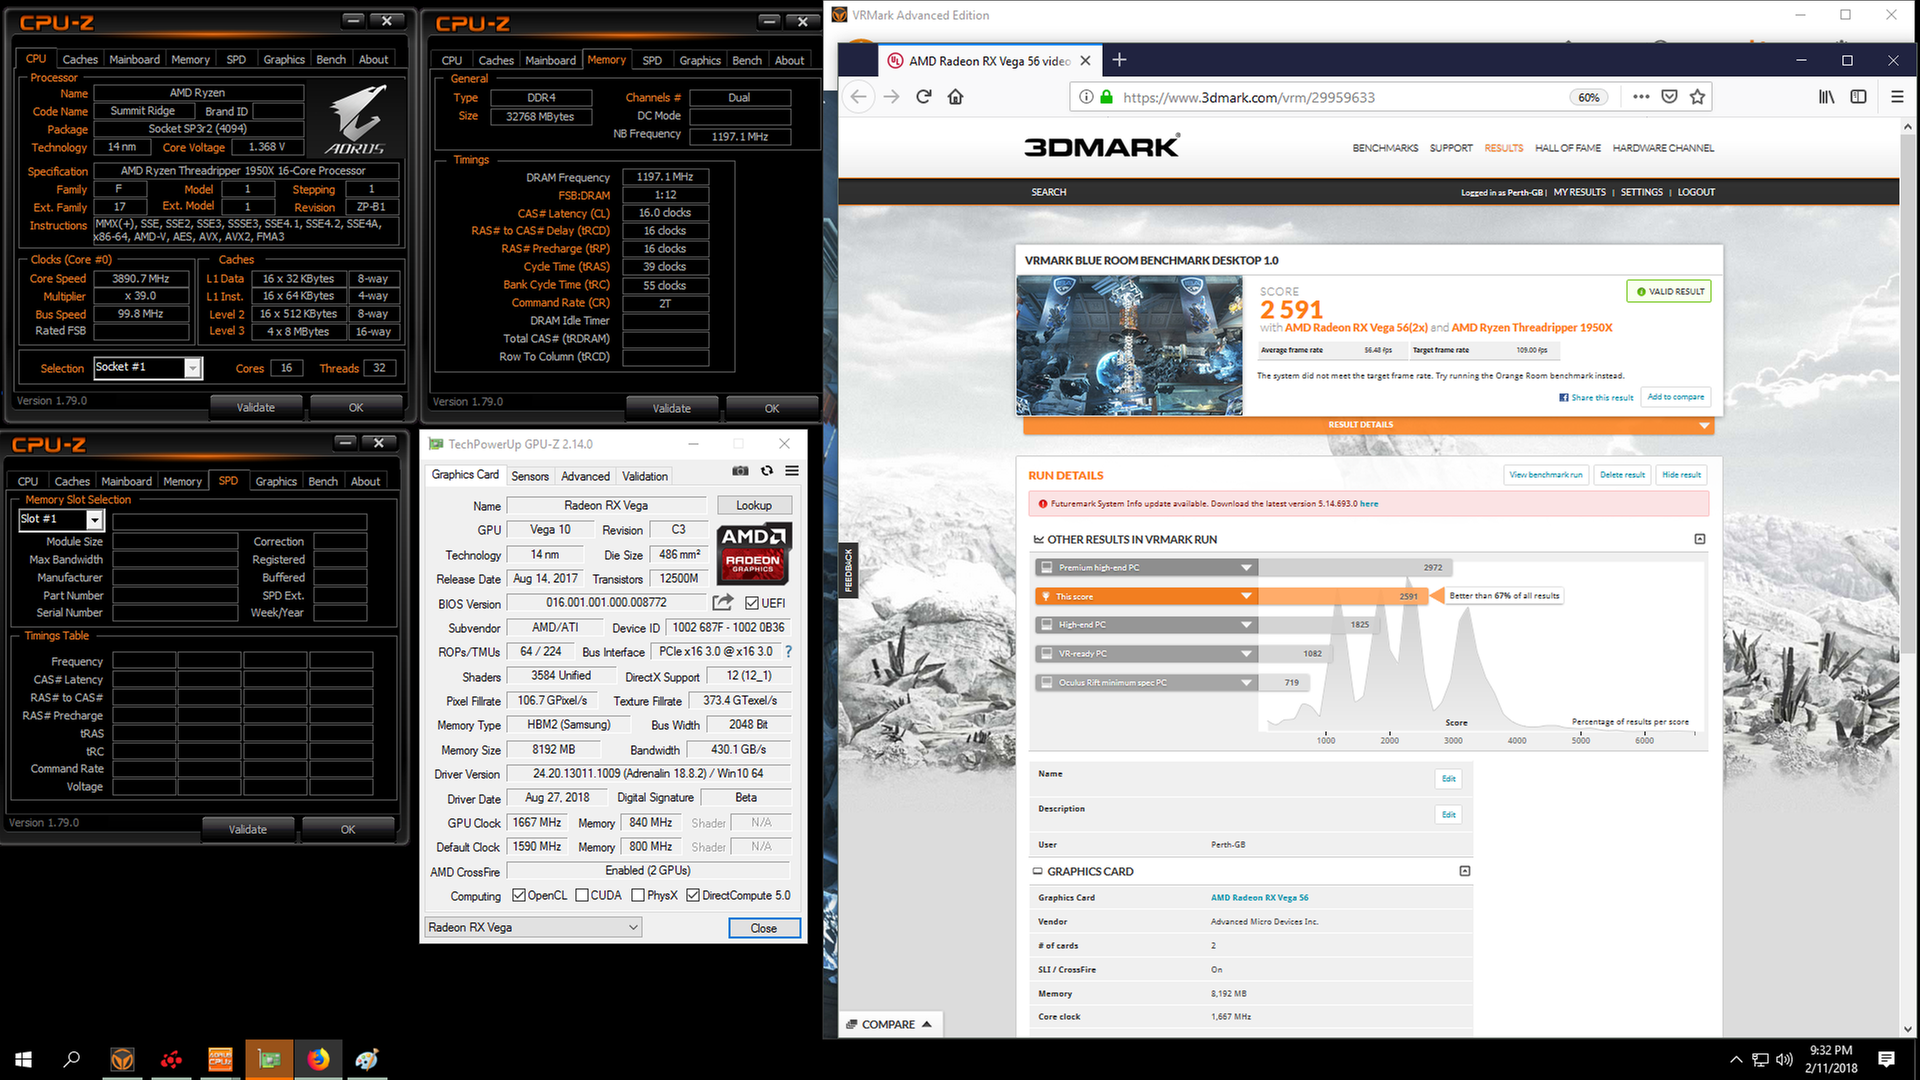Viewport: 1920px width, 1080px height.
Task: Bookmark page with star icon
Action: point(1697,97)
